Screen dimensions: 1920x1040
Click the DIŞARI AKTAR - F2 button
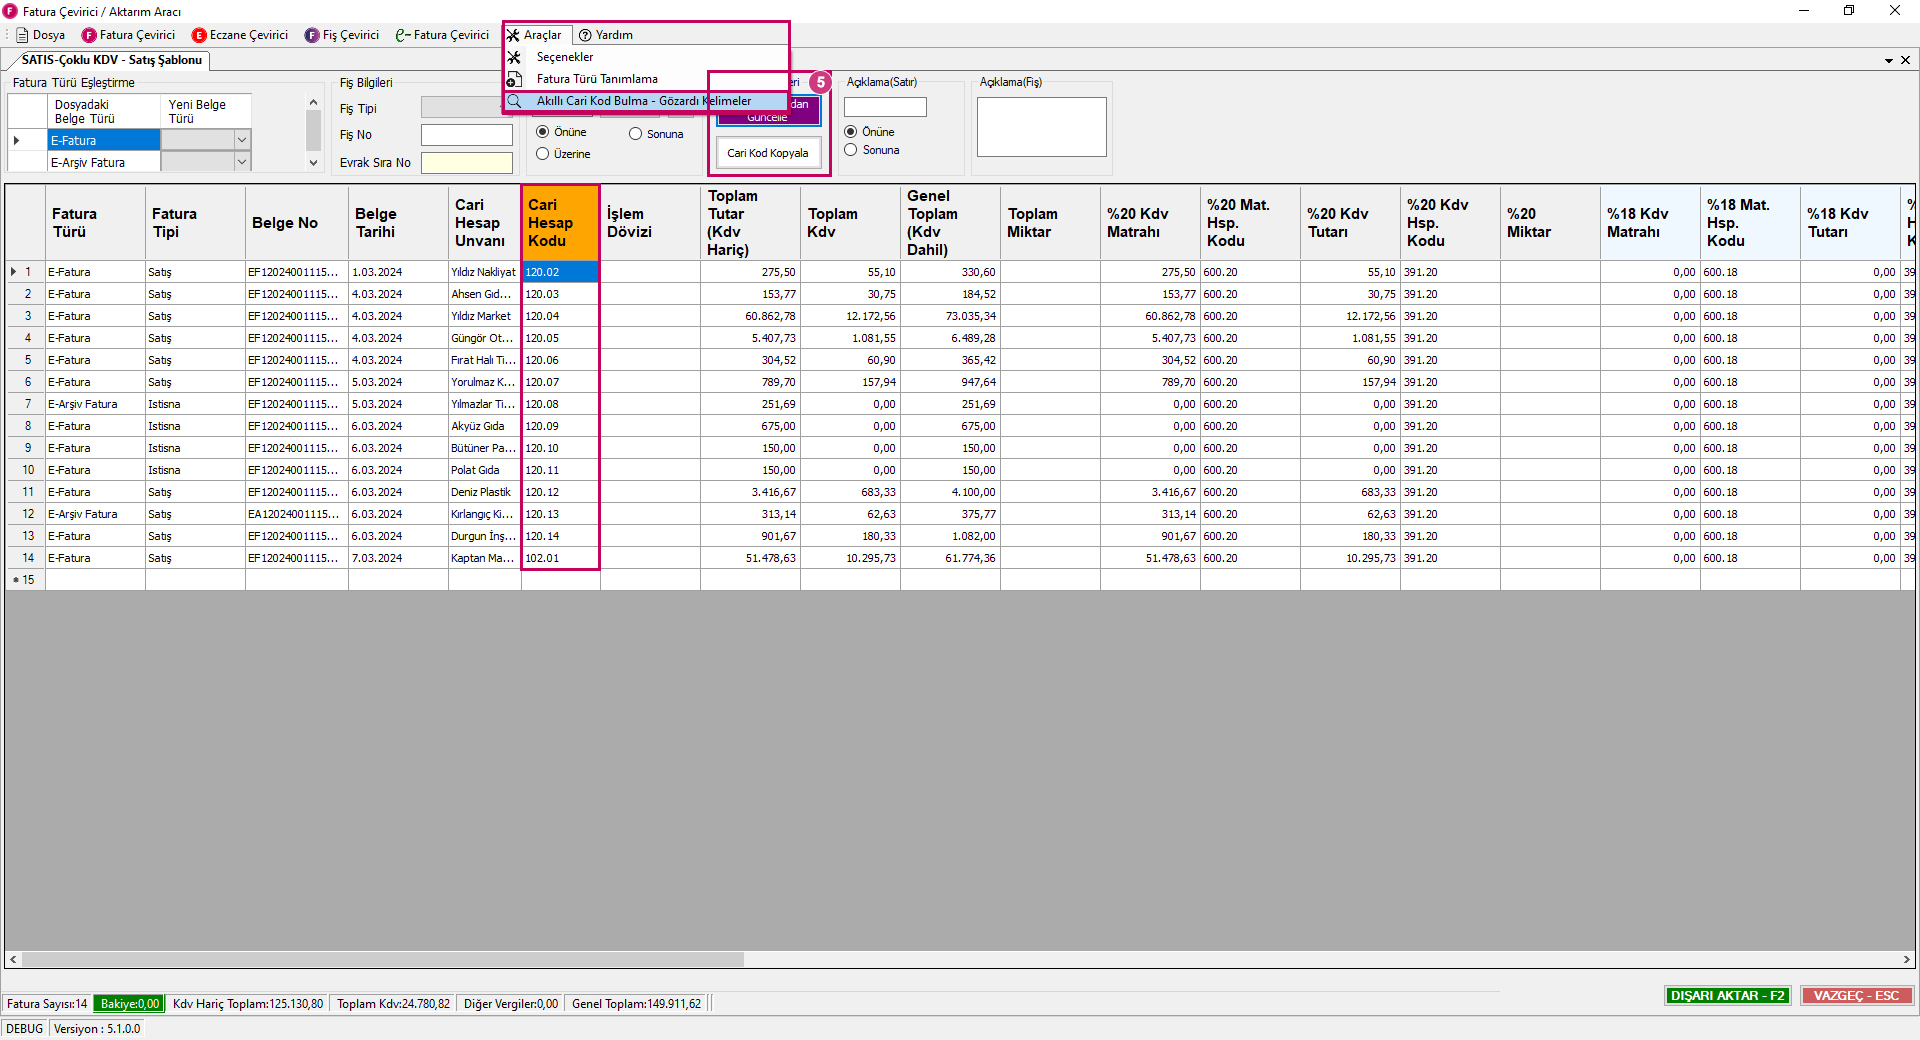point(1727,995)
